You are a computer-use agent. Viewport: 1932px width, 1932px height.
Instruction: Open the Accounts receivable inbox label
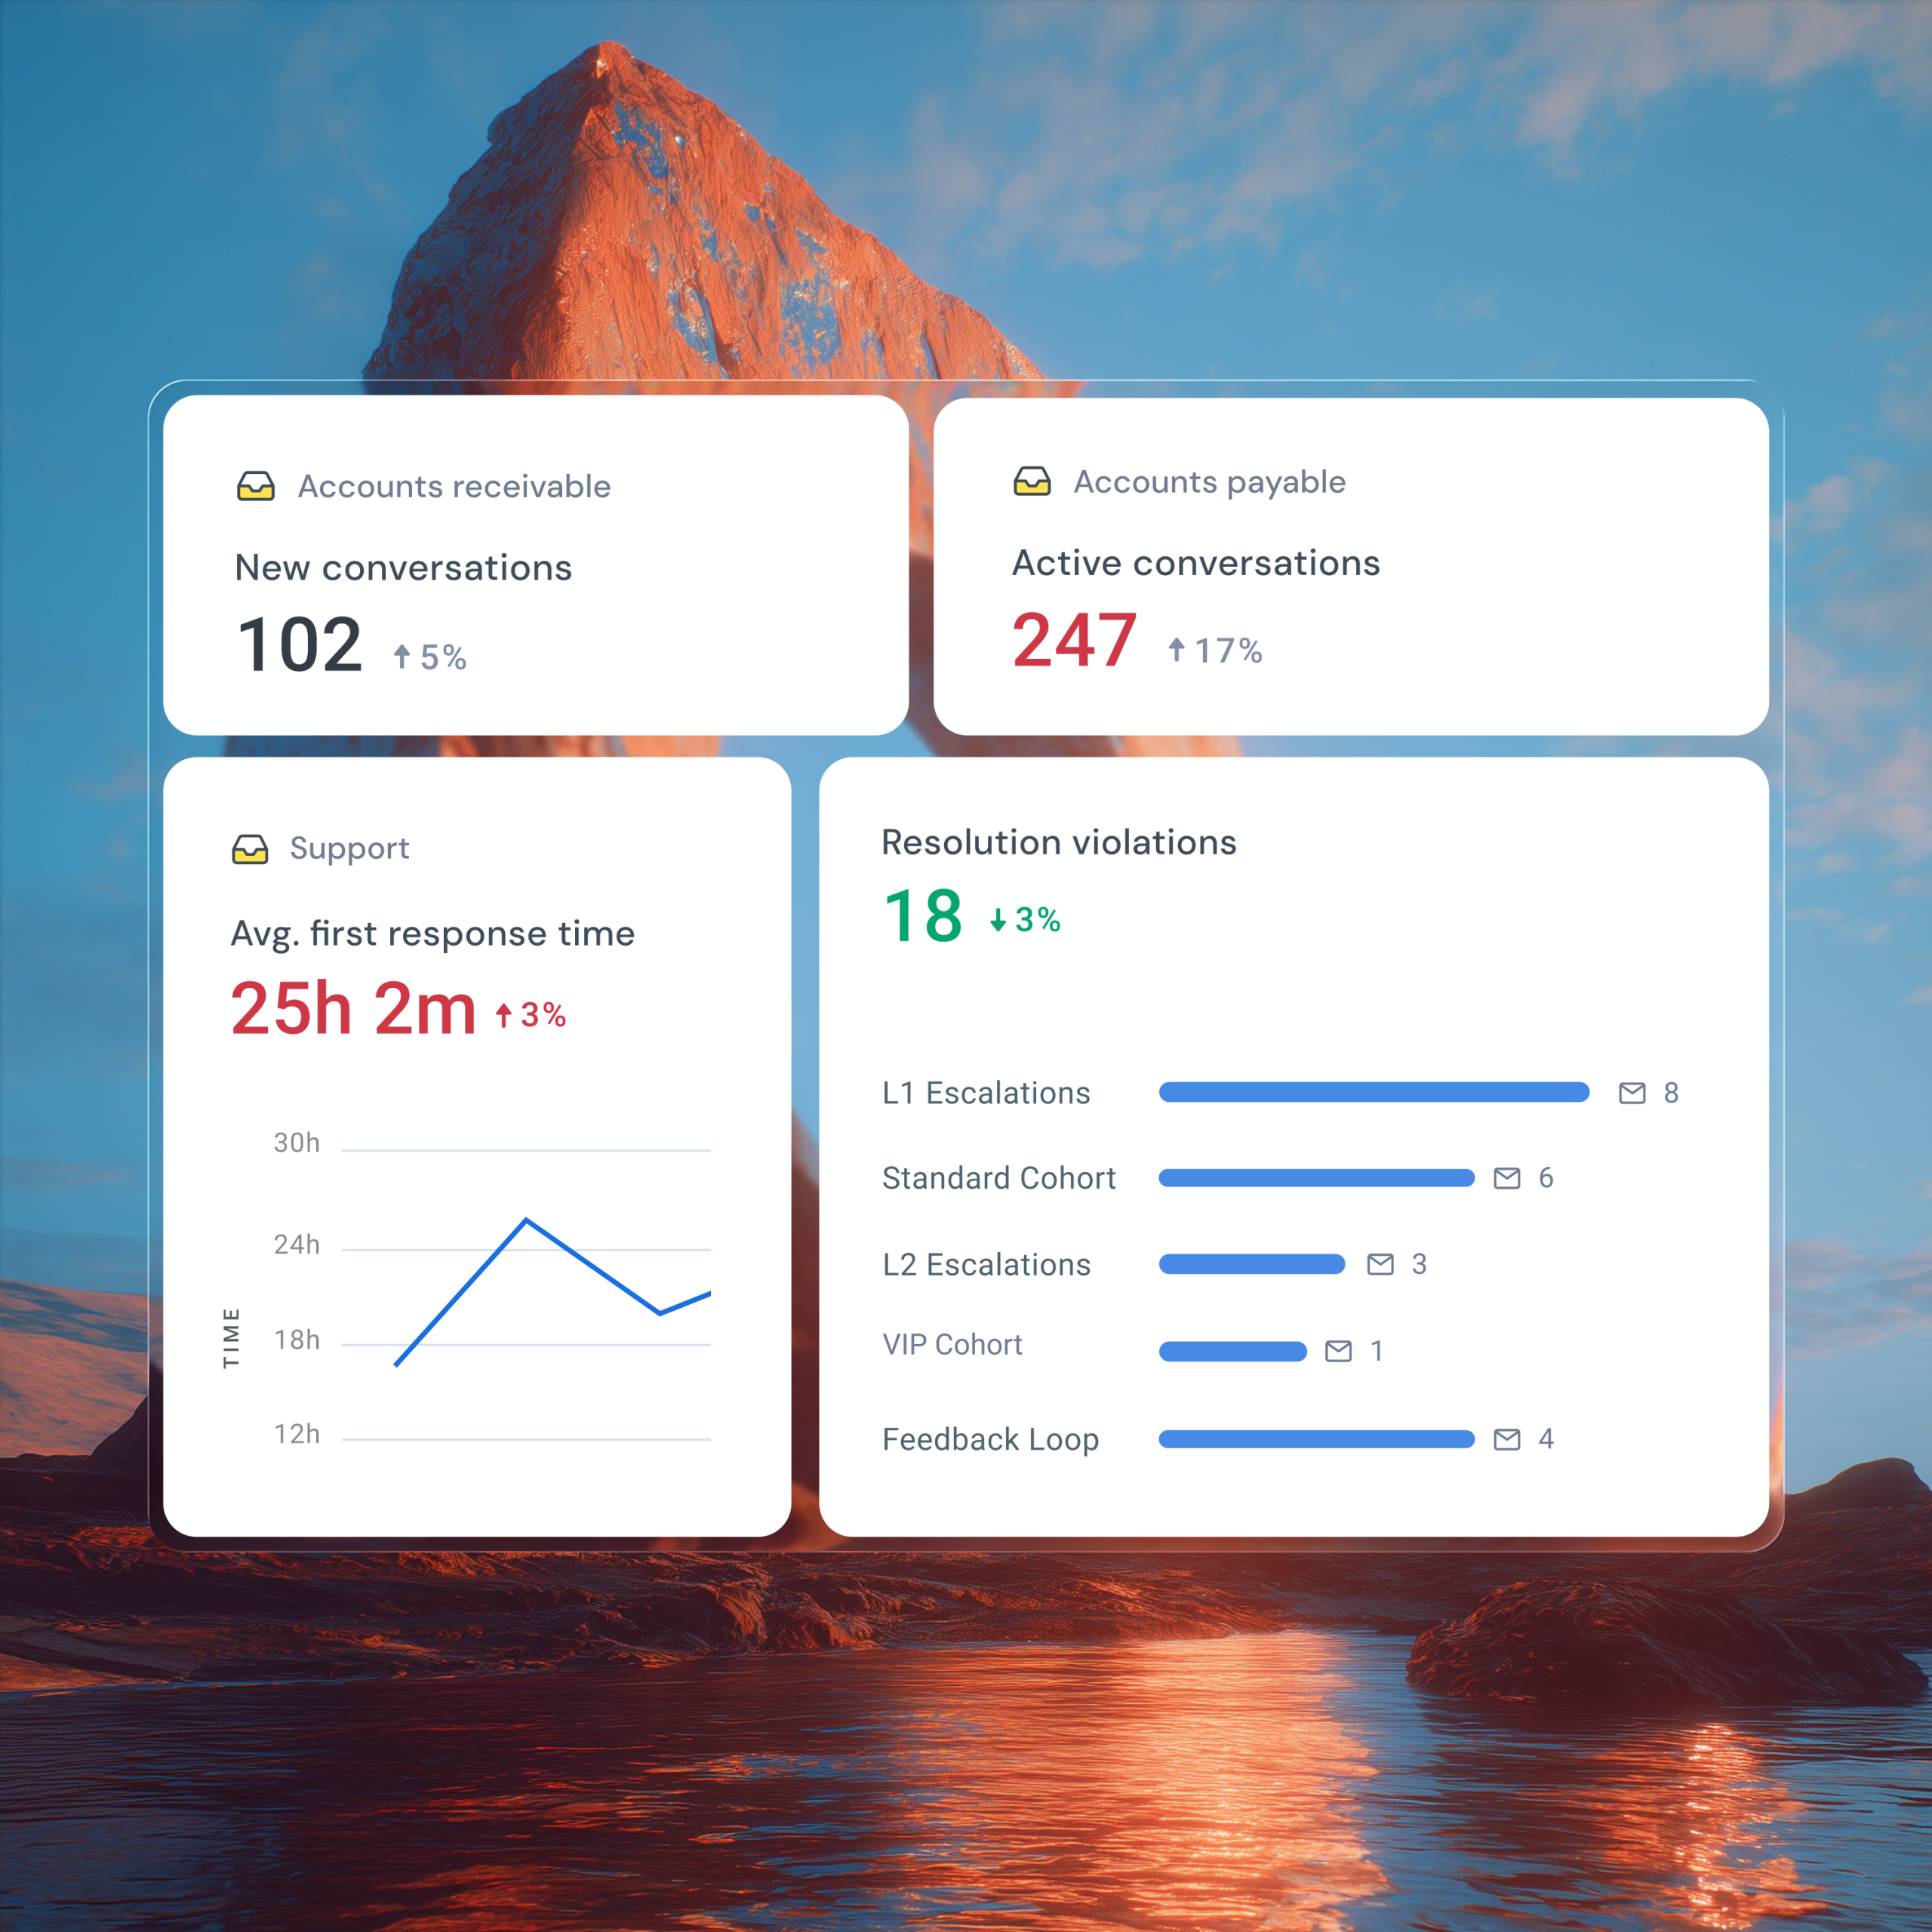pos(454,486)
